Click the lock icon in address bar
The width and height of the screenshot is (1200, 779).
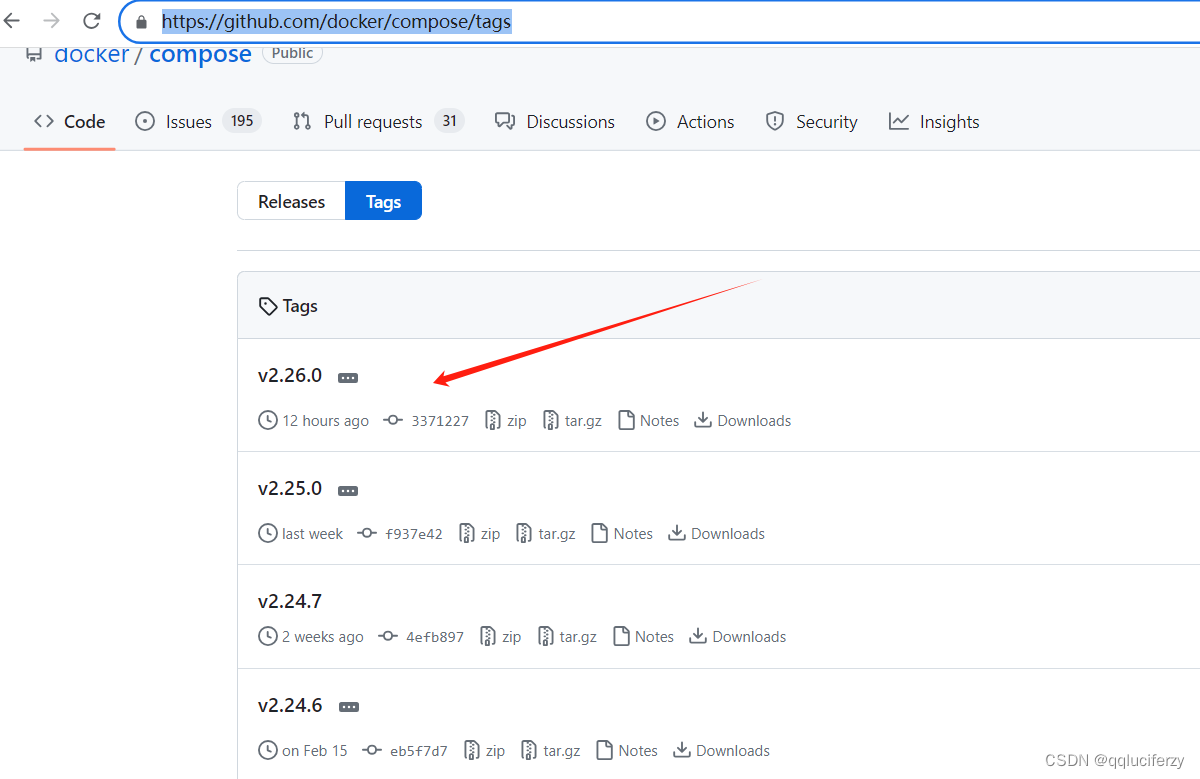click(141, 21)
